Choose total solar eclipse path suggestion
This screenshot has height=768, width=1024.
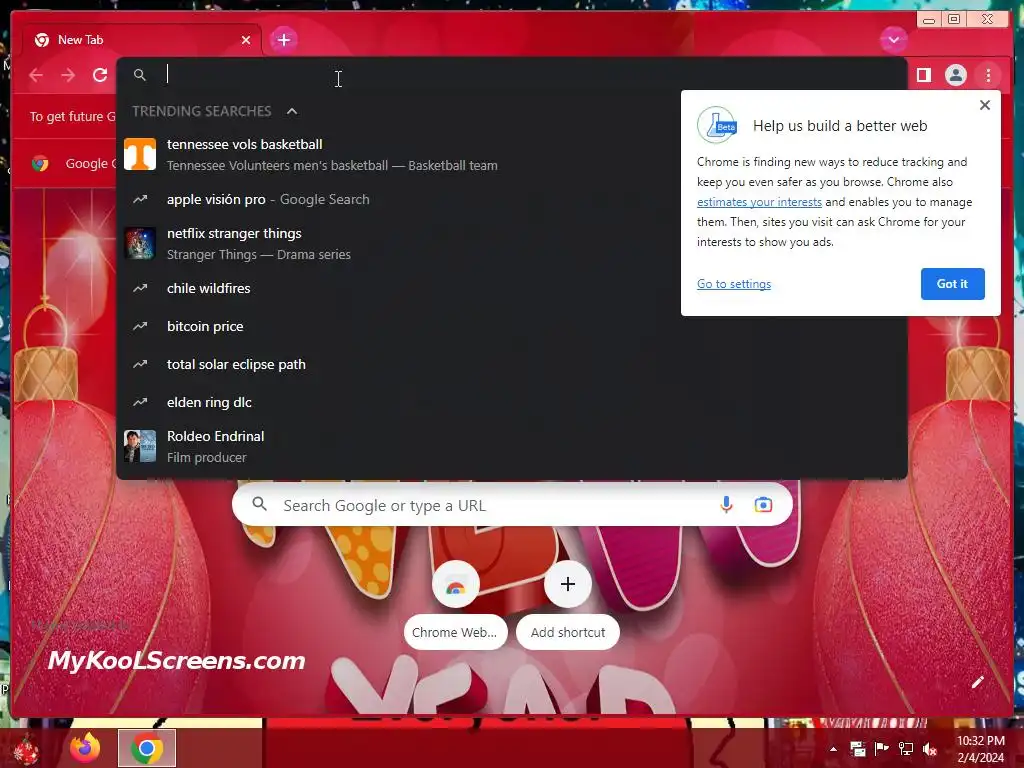[x=512, y=364]
